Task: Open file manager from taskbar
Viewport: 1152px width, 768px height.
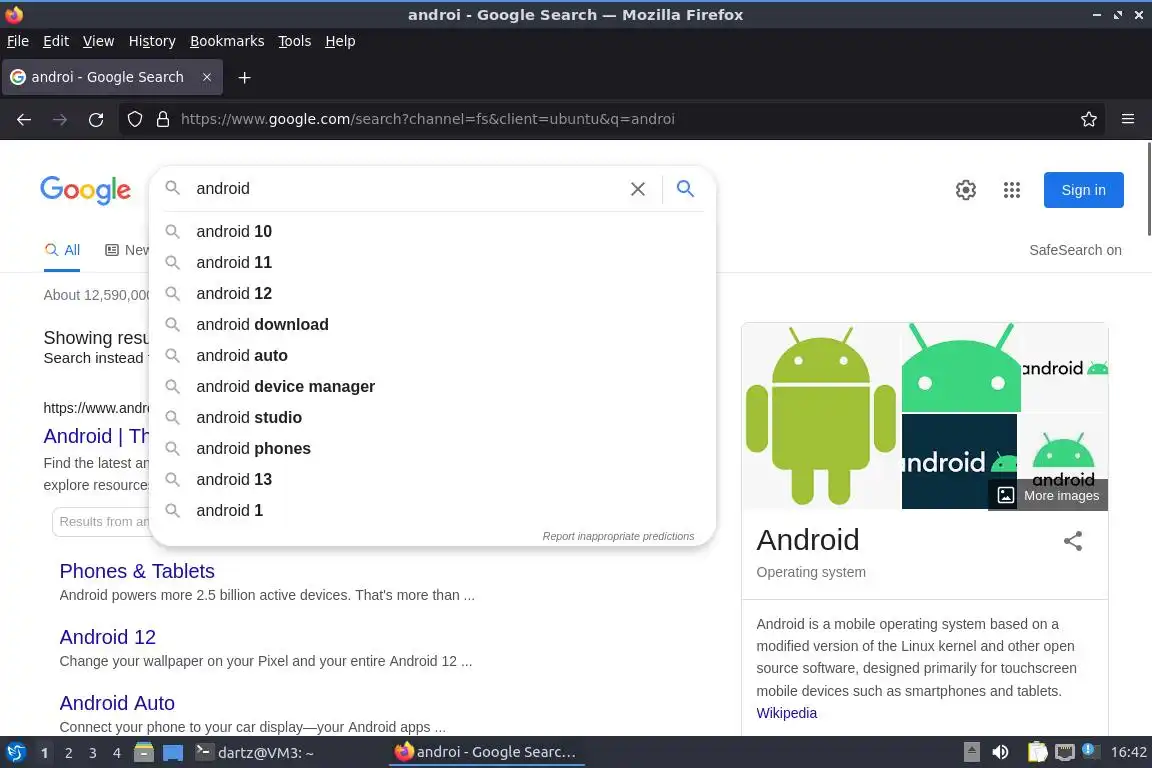Action: (143, 752)
